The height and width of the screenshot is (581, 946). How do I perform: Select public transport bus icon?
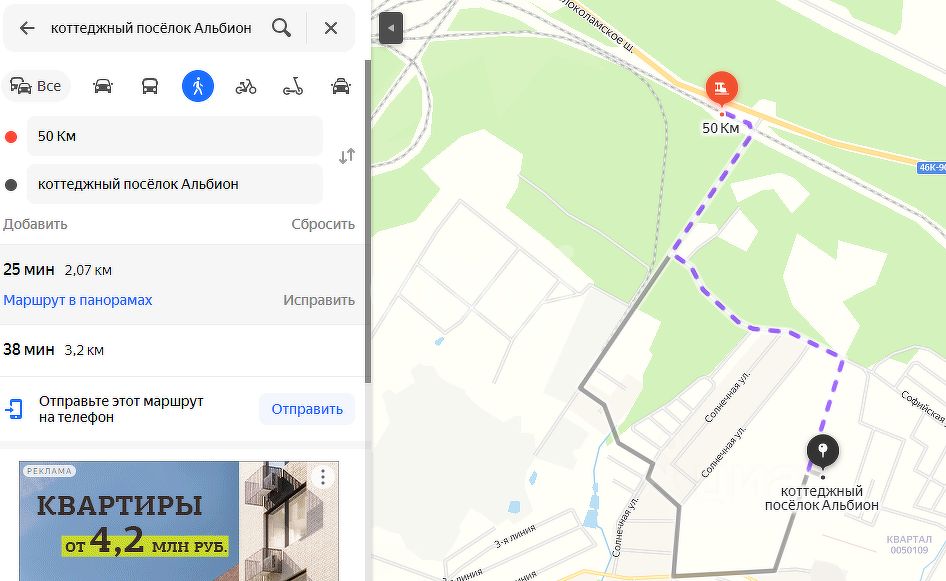click(x=150, y=86)
